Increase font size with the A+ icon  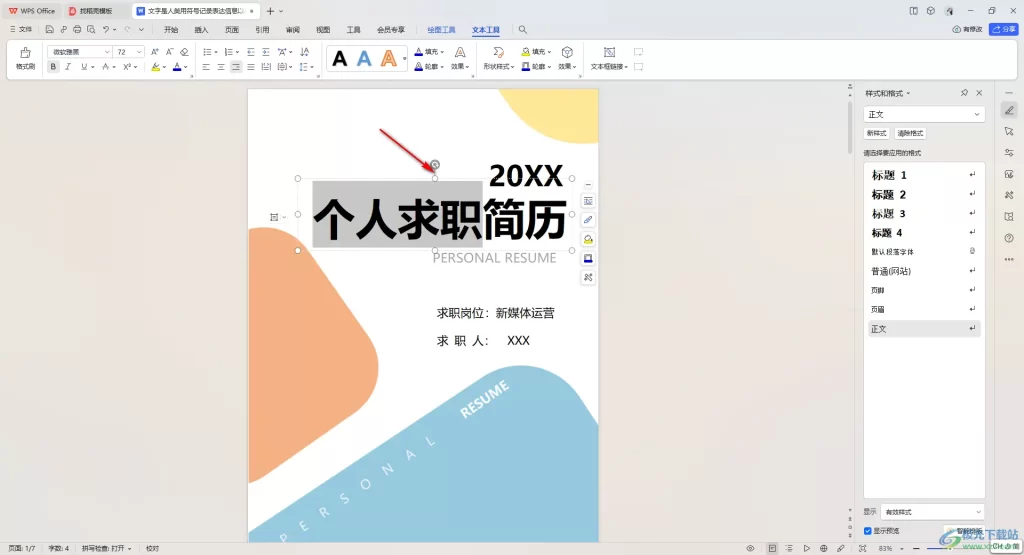155,52
